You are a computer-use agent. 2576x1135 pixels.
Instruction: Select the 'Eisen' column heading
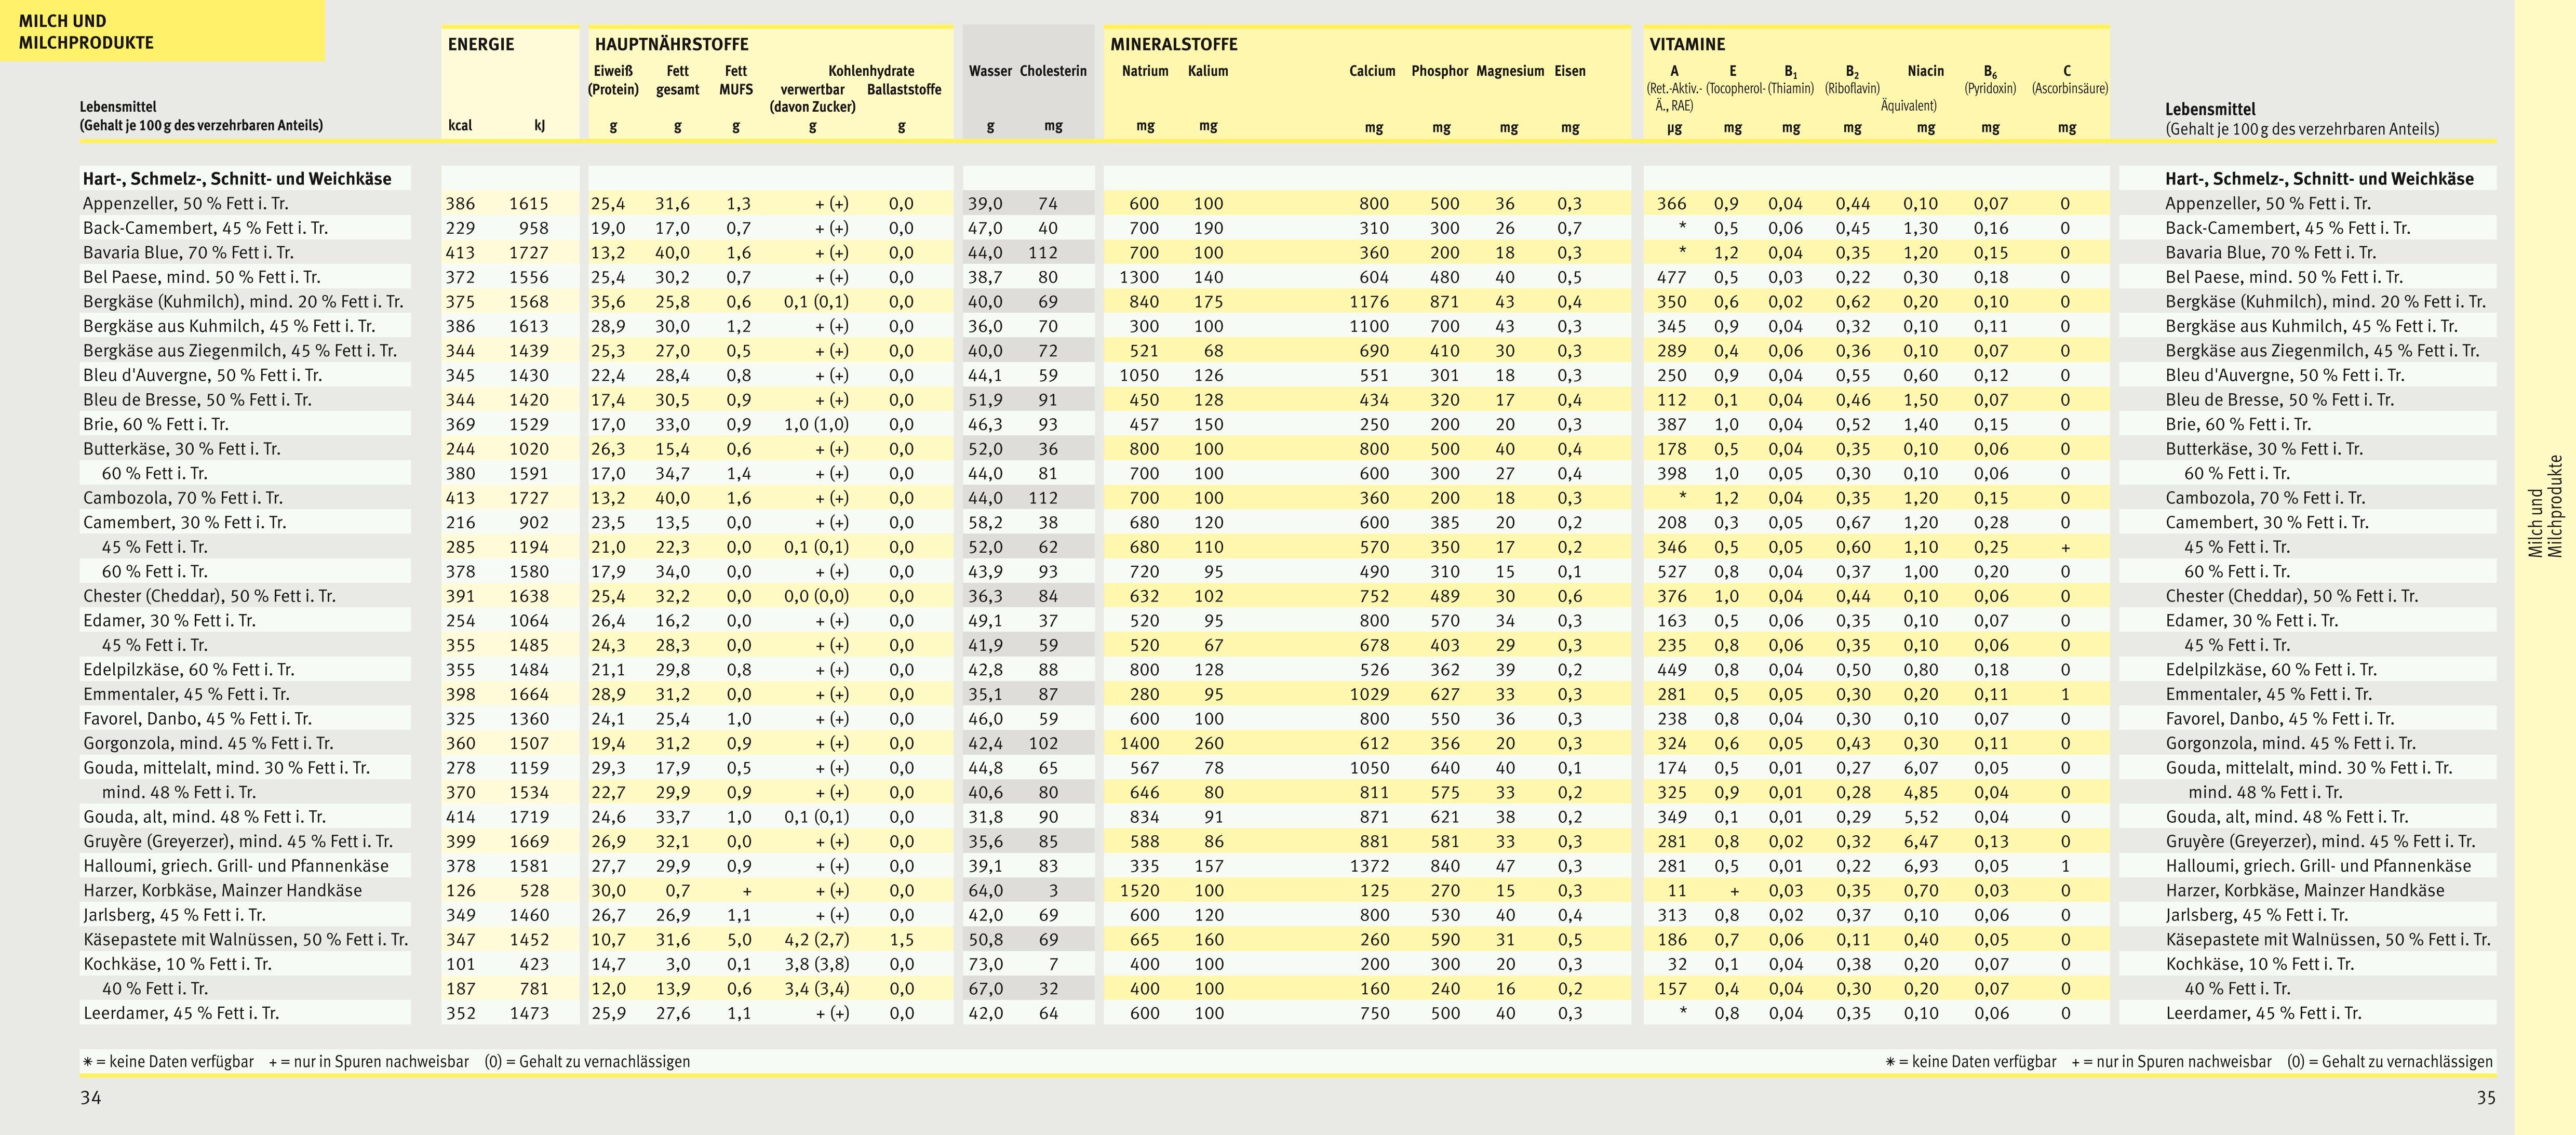[x=1570, y=71]
